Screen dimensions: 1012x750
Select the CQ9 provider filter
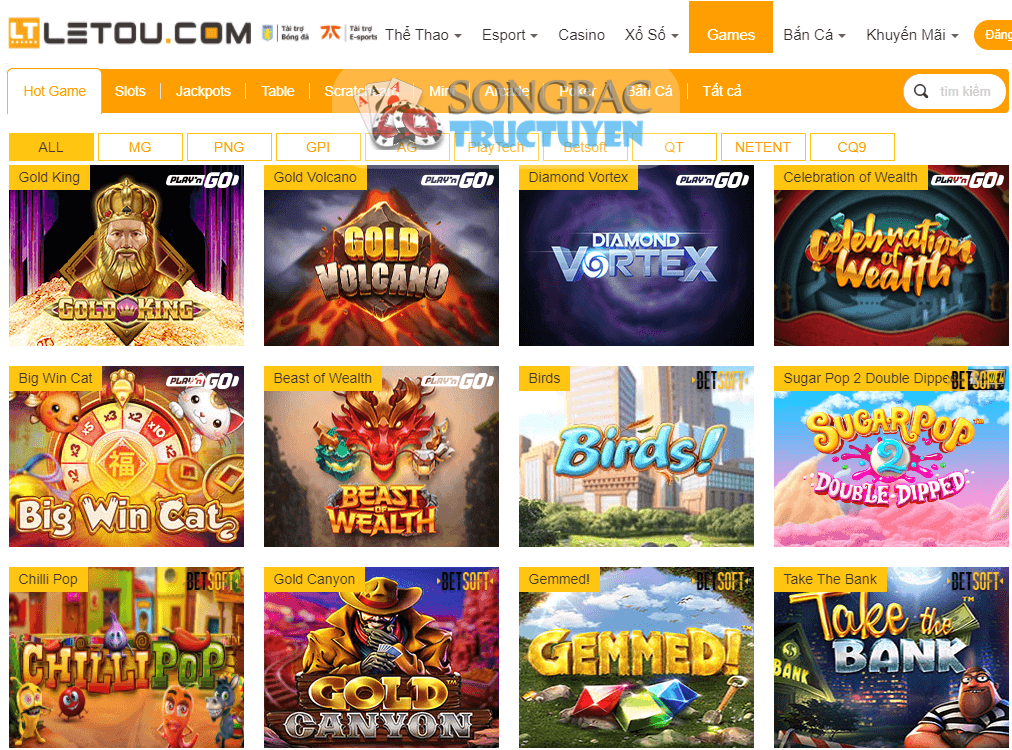[852, 147]
